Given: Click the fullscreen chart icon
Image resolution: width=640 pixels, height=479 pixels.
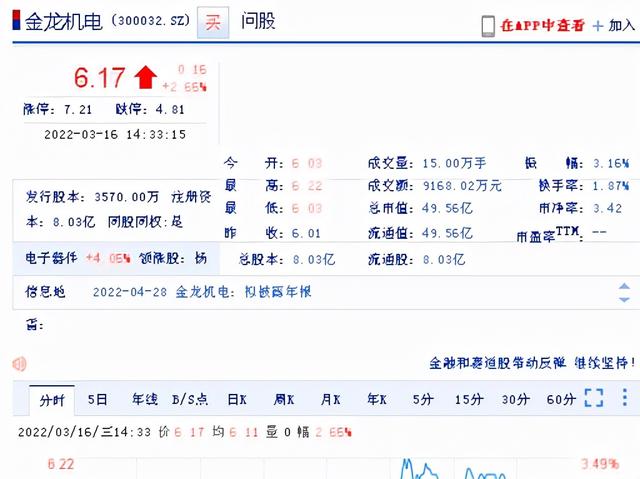Looking at the screenshot, I should click(x=594, y=398).
